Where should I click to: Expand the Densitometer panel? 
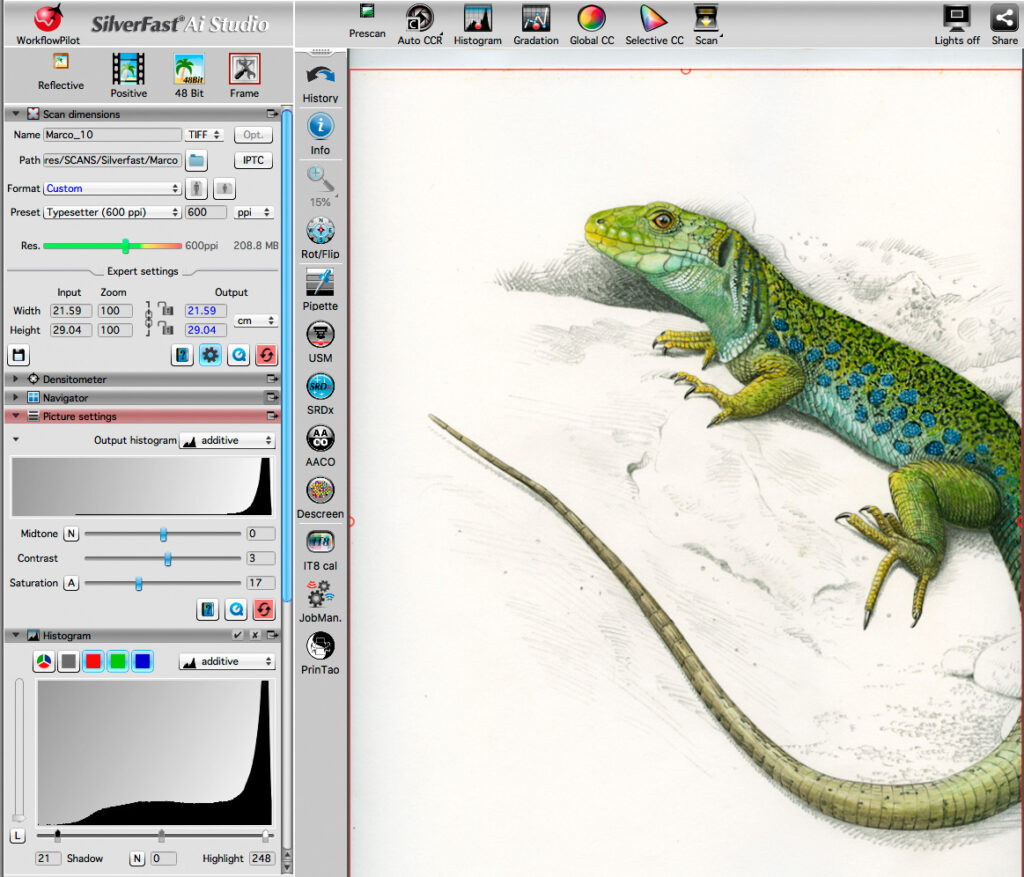tap(15, 380)
